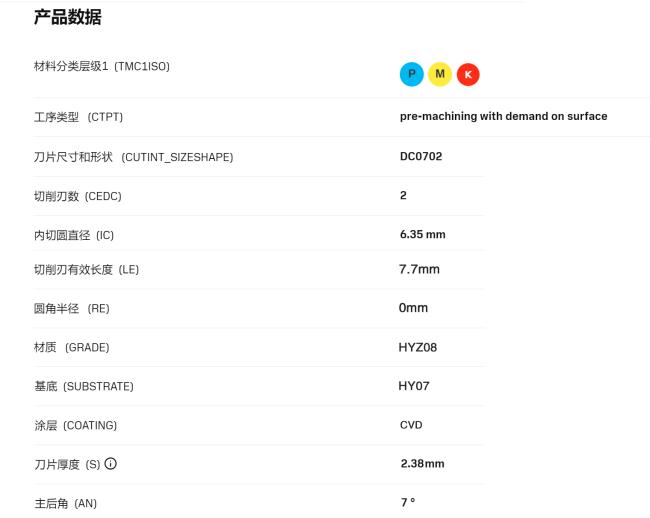Select the 6.35 mm value
Screen dimensions: 650x518
pos(422,234)
